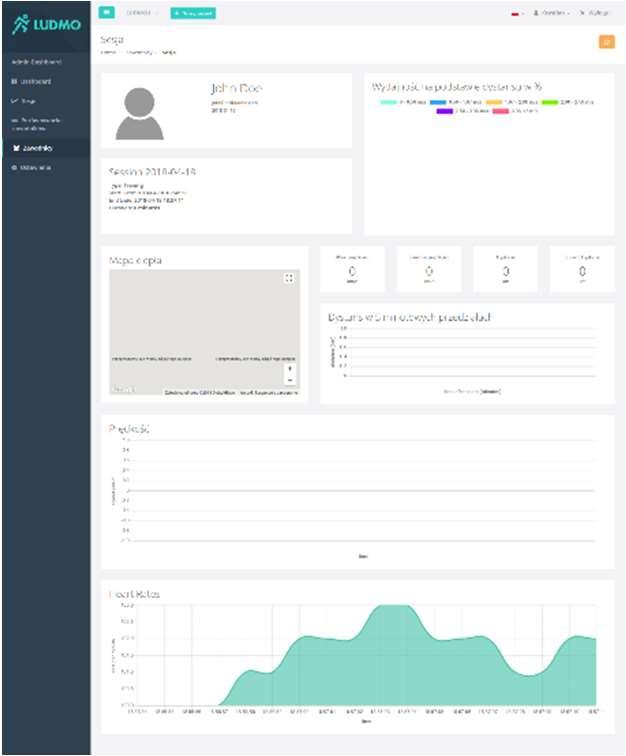Click the Session 2018-04-18 heading
This screenshot has height=756, width=626.
click(x=152, y=172)
